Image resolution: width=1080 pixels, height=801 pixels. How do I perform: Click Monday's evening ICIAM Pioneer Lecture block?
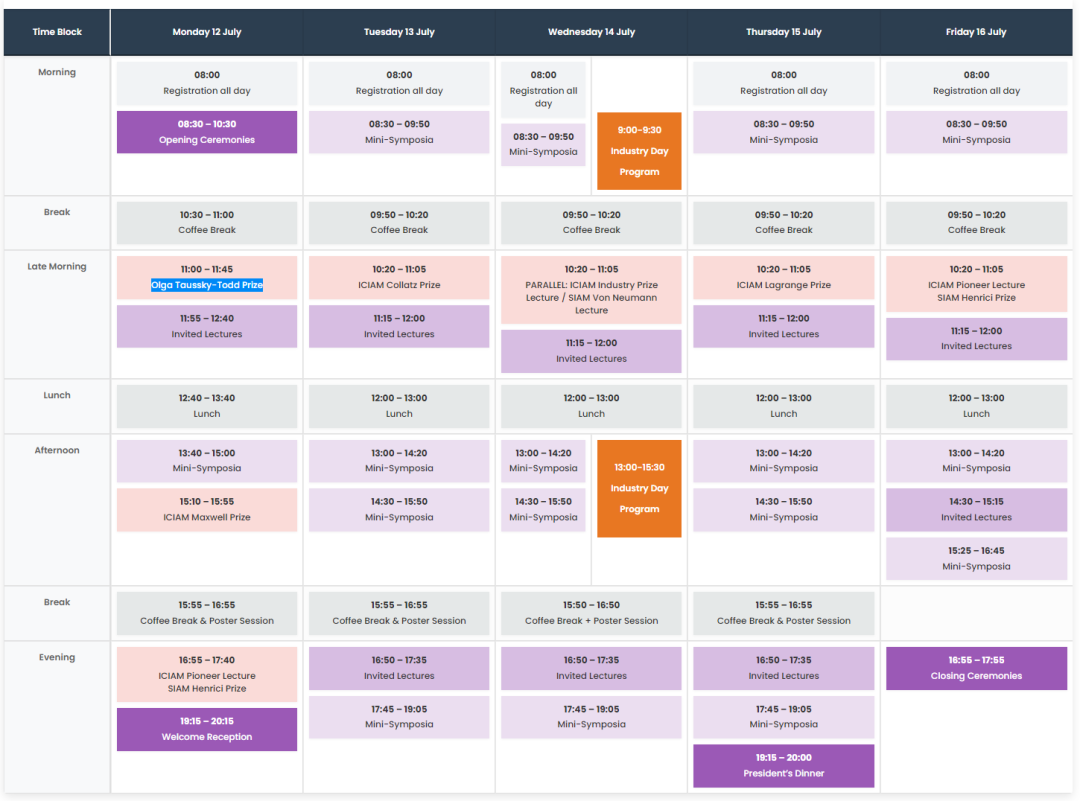click(x=207, y=674)
